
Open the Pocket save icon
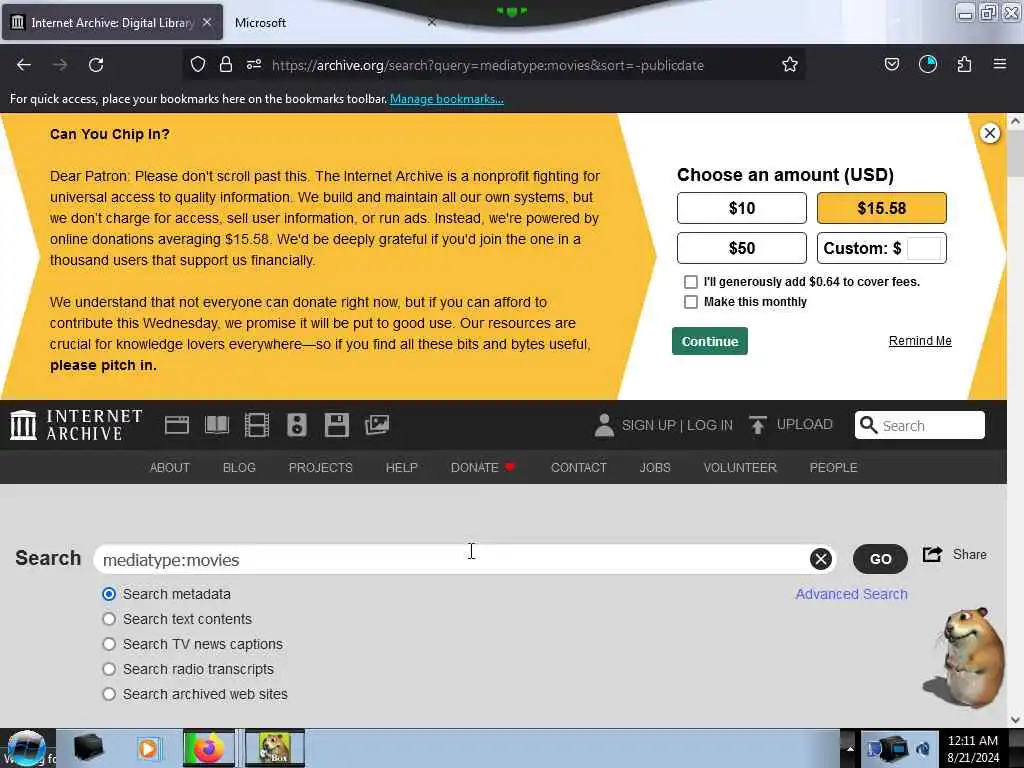coord(891,64)
